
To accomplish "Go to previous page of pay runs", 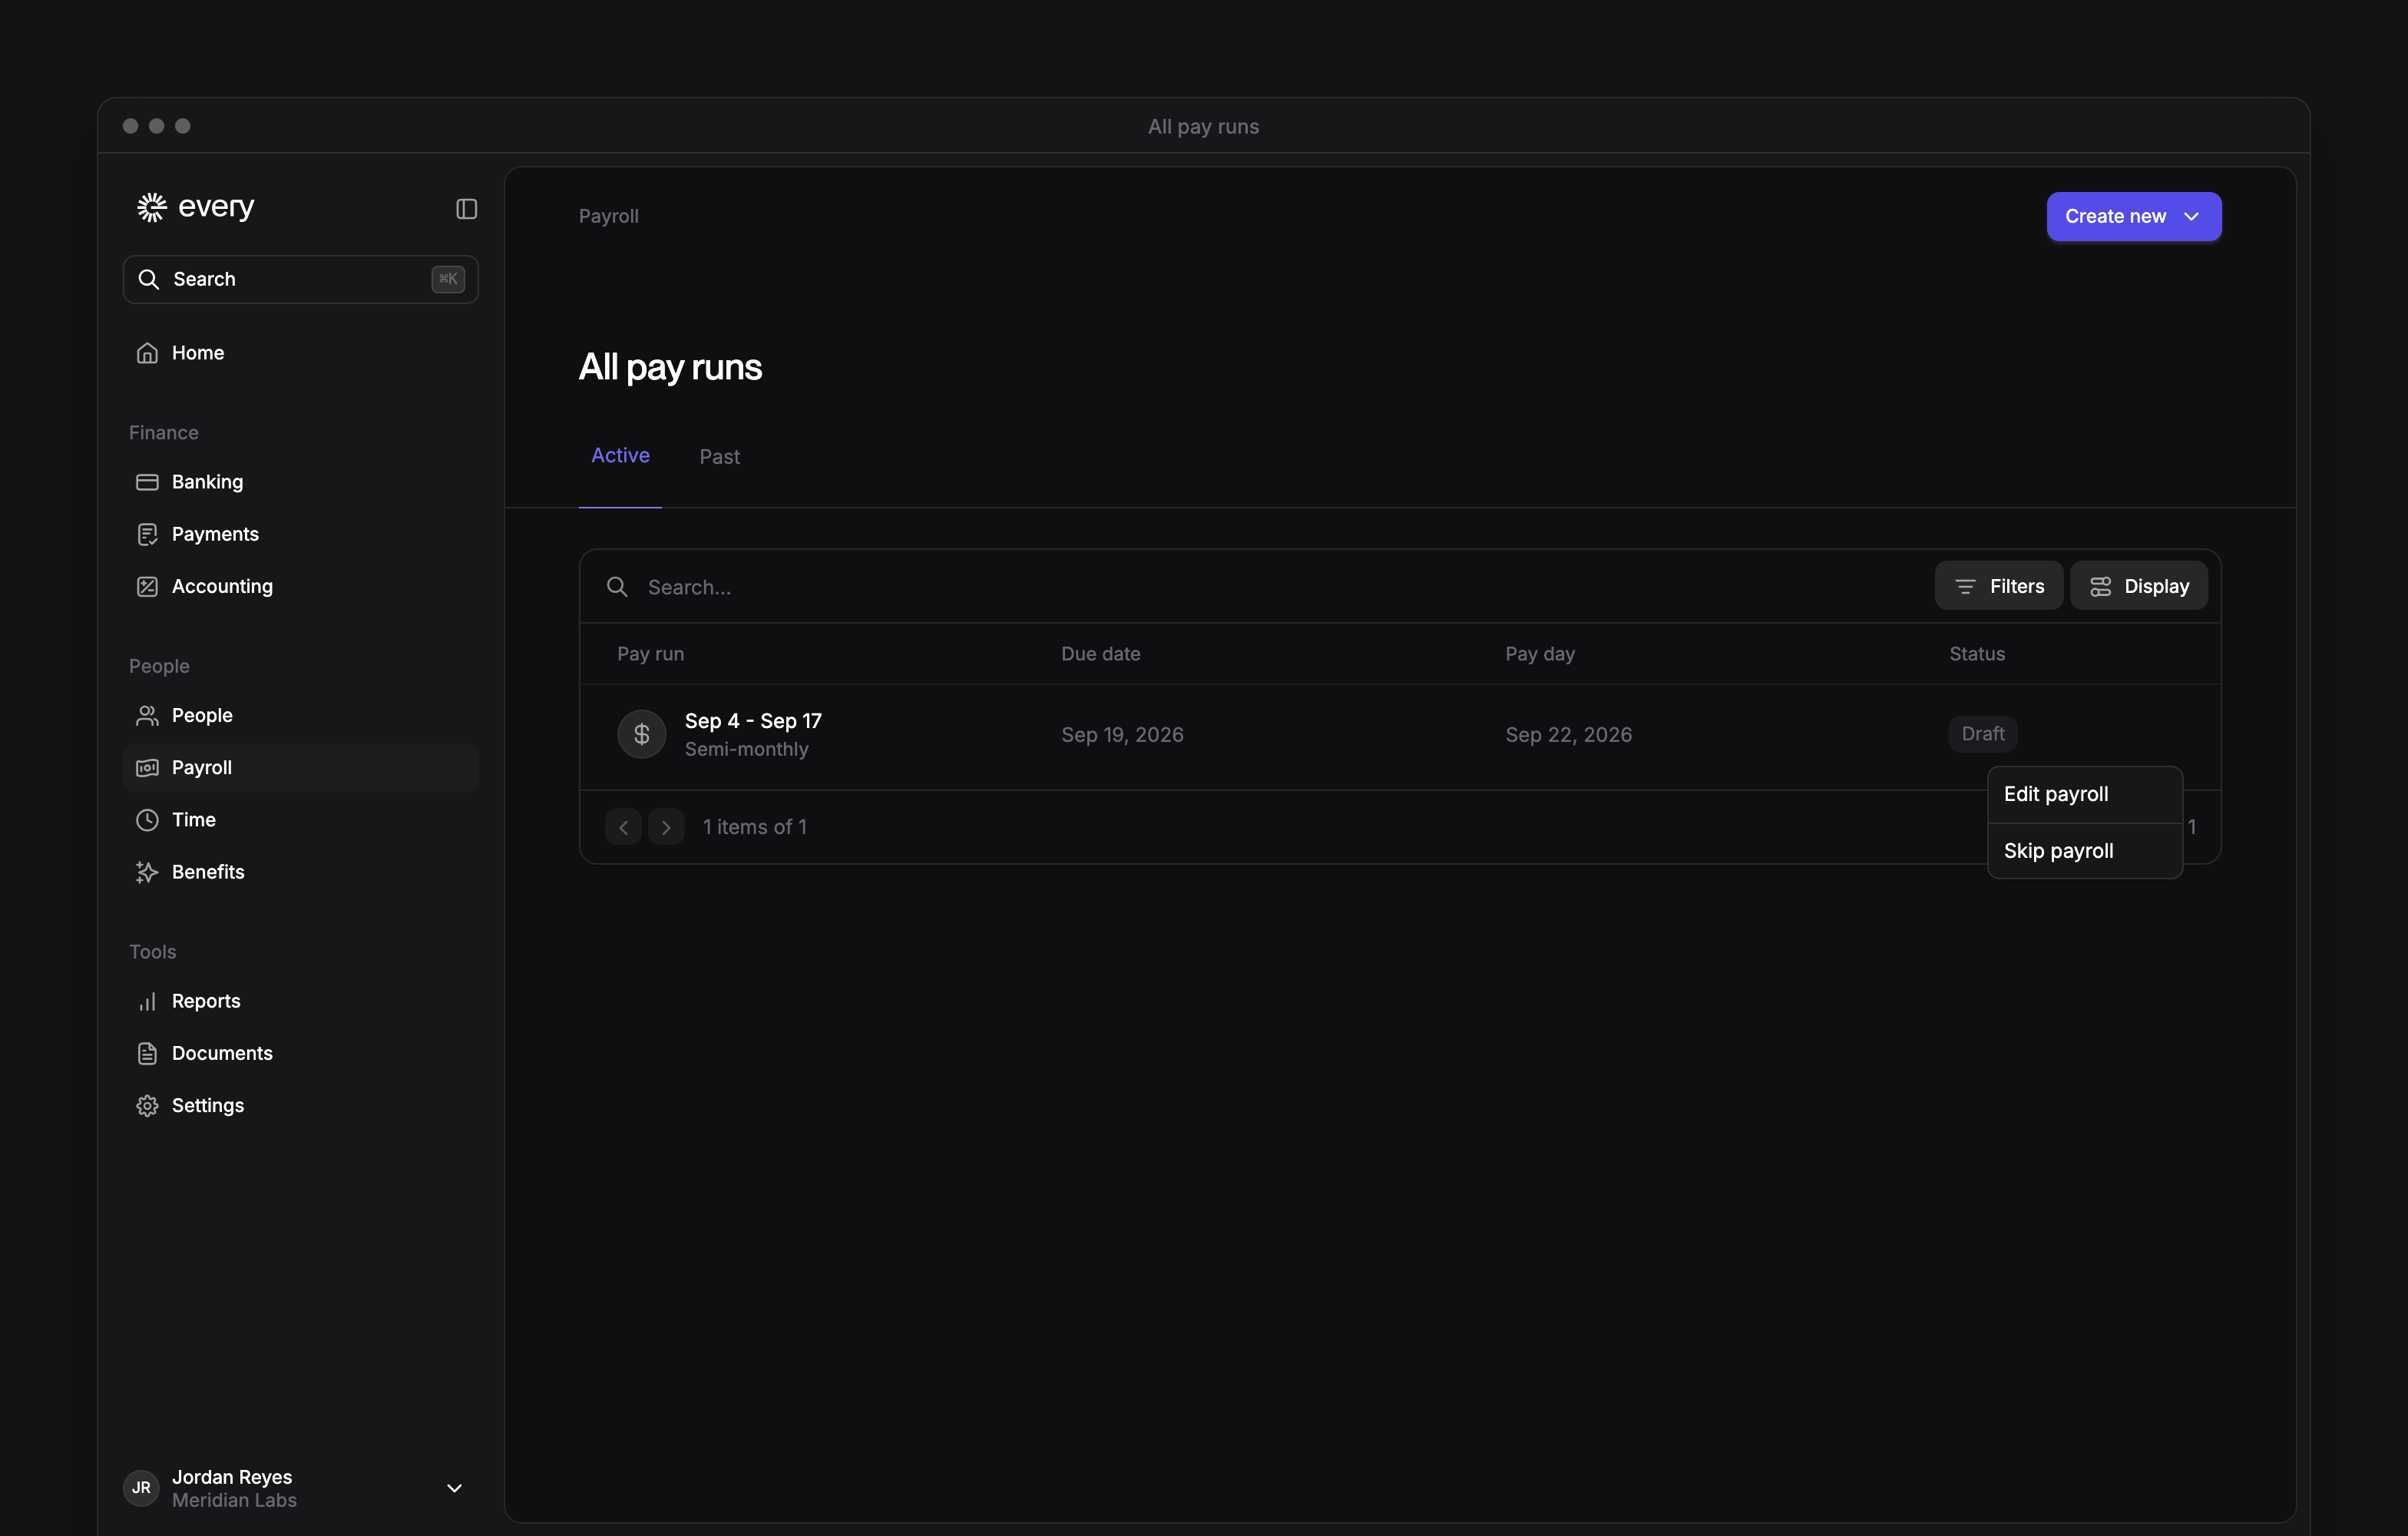I will [x=623, y=827].
